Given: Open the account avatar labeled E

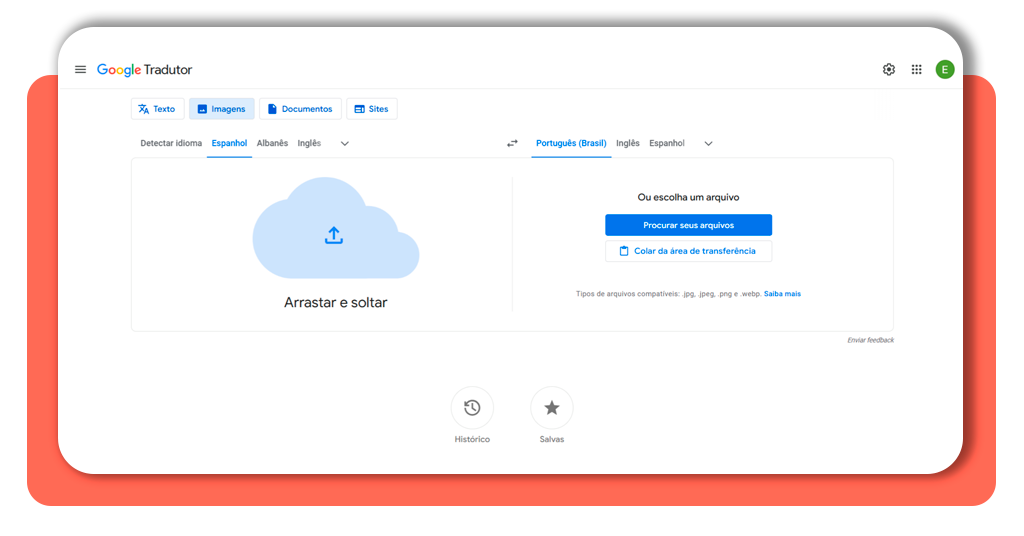Looking at the screenshot, I should pyautogui.click(x=945, y=69).
